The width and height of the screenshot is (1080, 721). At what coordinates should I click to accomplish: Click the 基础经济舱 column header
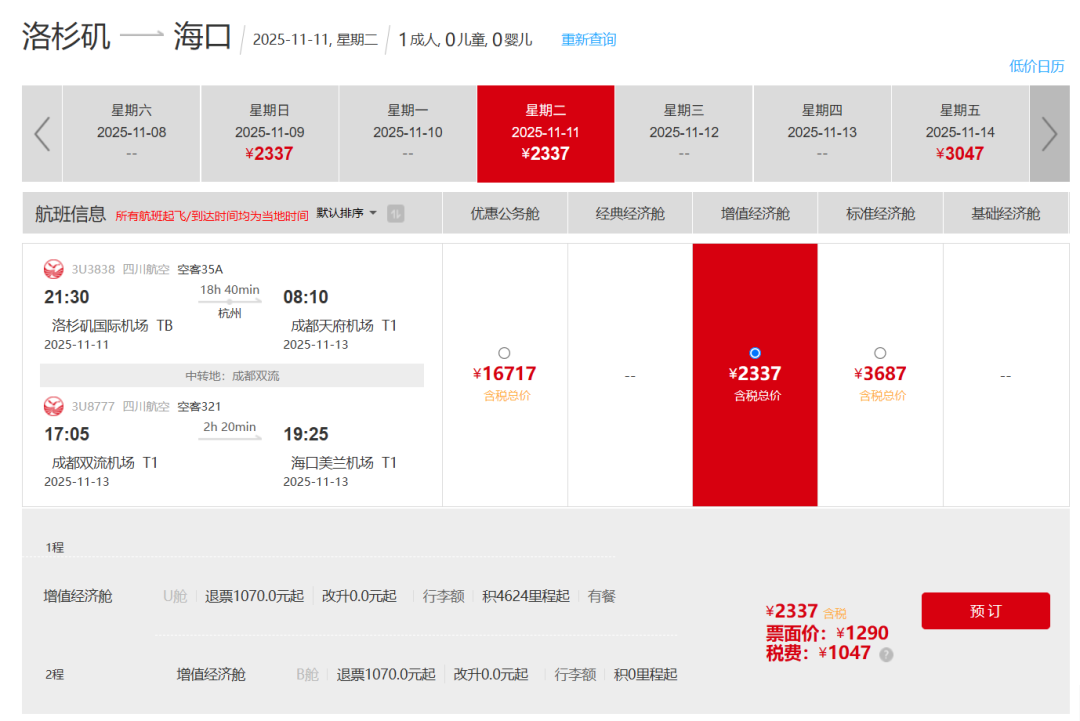(1005, 213)
